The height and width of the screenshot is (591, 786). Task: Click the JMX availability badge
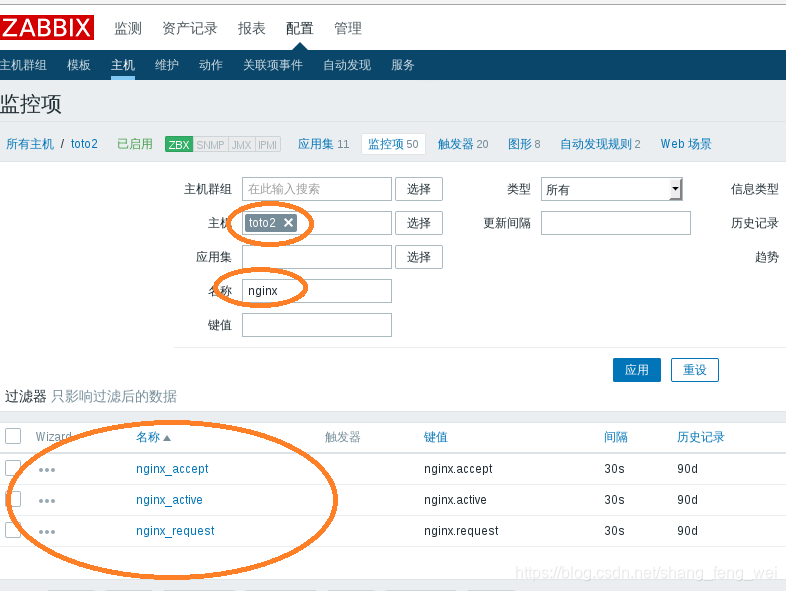click(x=242, y=144)
